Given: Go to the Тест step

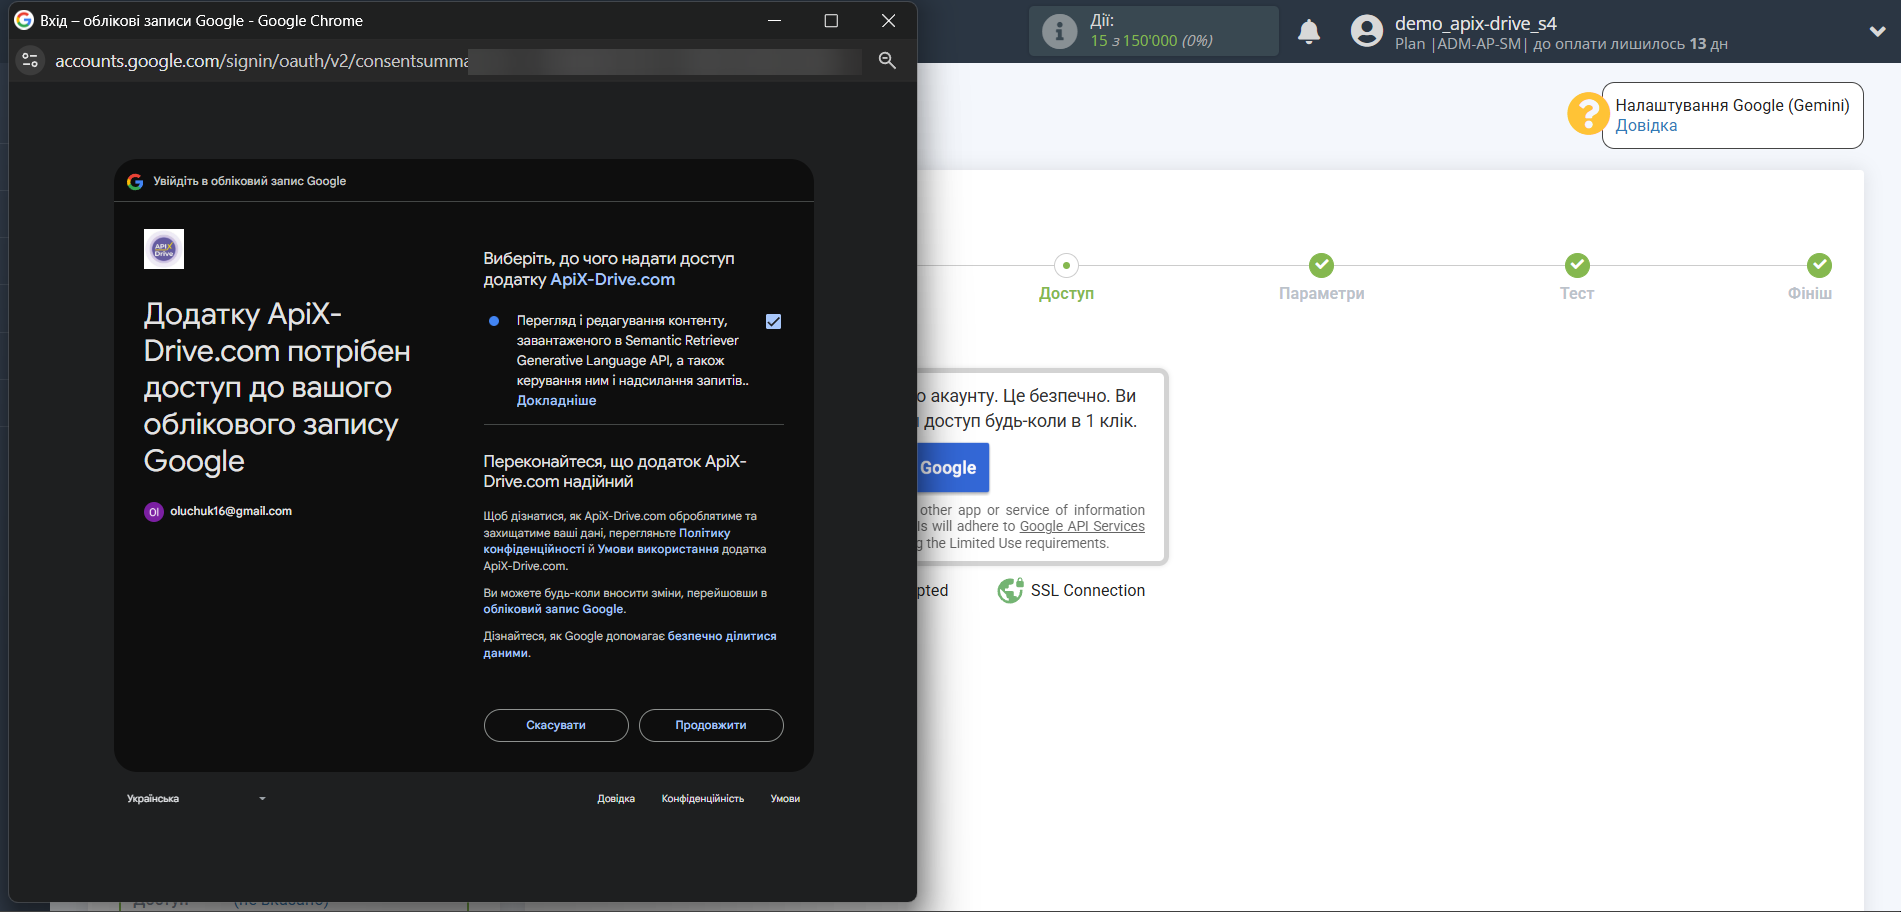Looking at the screenshot, I should [x=1576, y=266].
